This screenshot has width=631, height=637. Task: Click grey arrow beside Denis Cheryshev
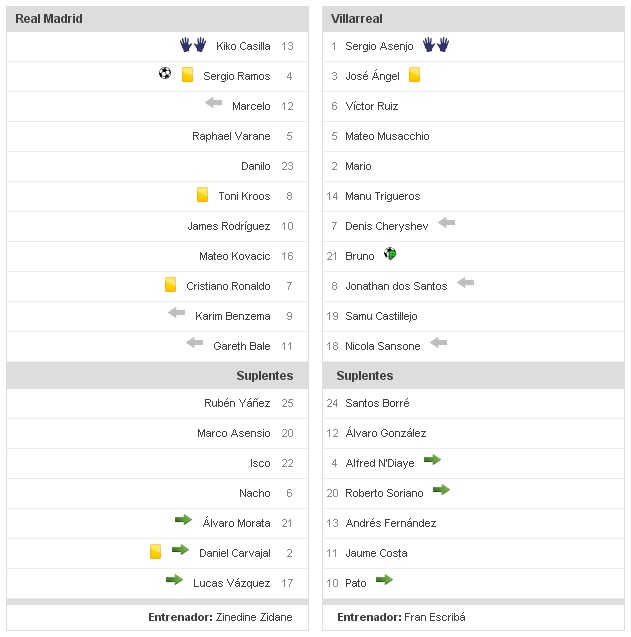tap(446, 223)
